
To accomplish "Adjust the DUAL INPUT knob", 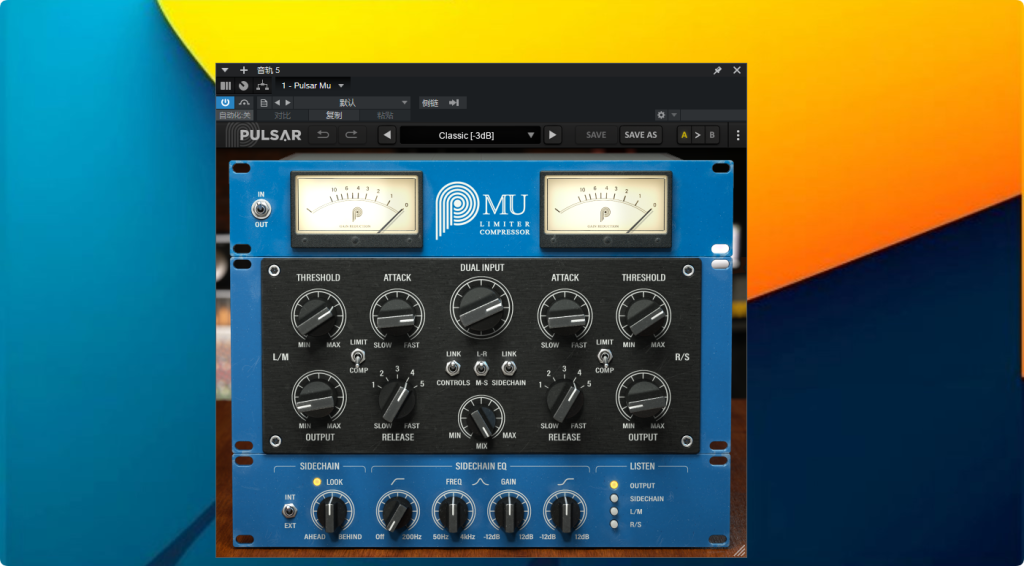I will coord(481,308).
